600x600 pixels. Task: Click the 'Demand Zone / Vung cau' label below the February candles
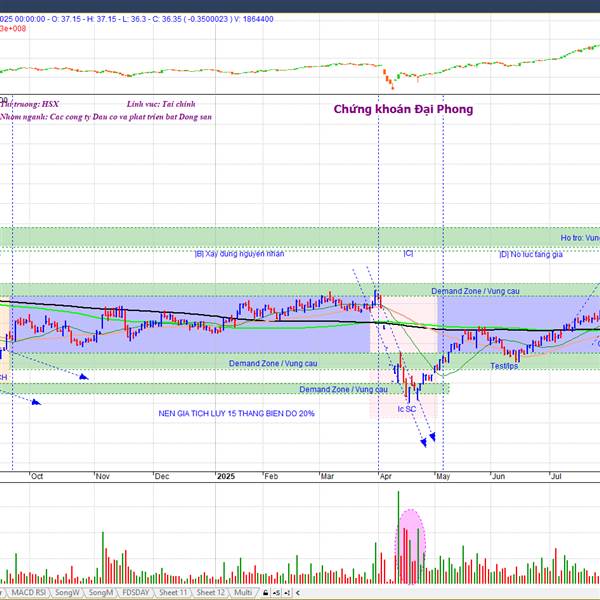pos(273,364)
